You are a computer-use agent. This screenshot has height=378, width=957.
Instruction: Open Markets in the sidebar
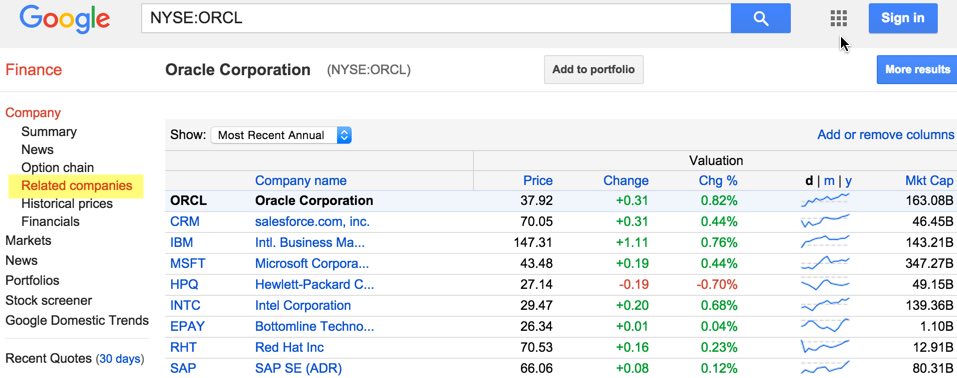(x=28, y=241)
